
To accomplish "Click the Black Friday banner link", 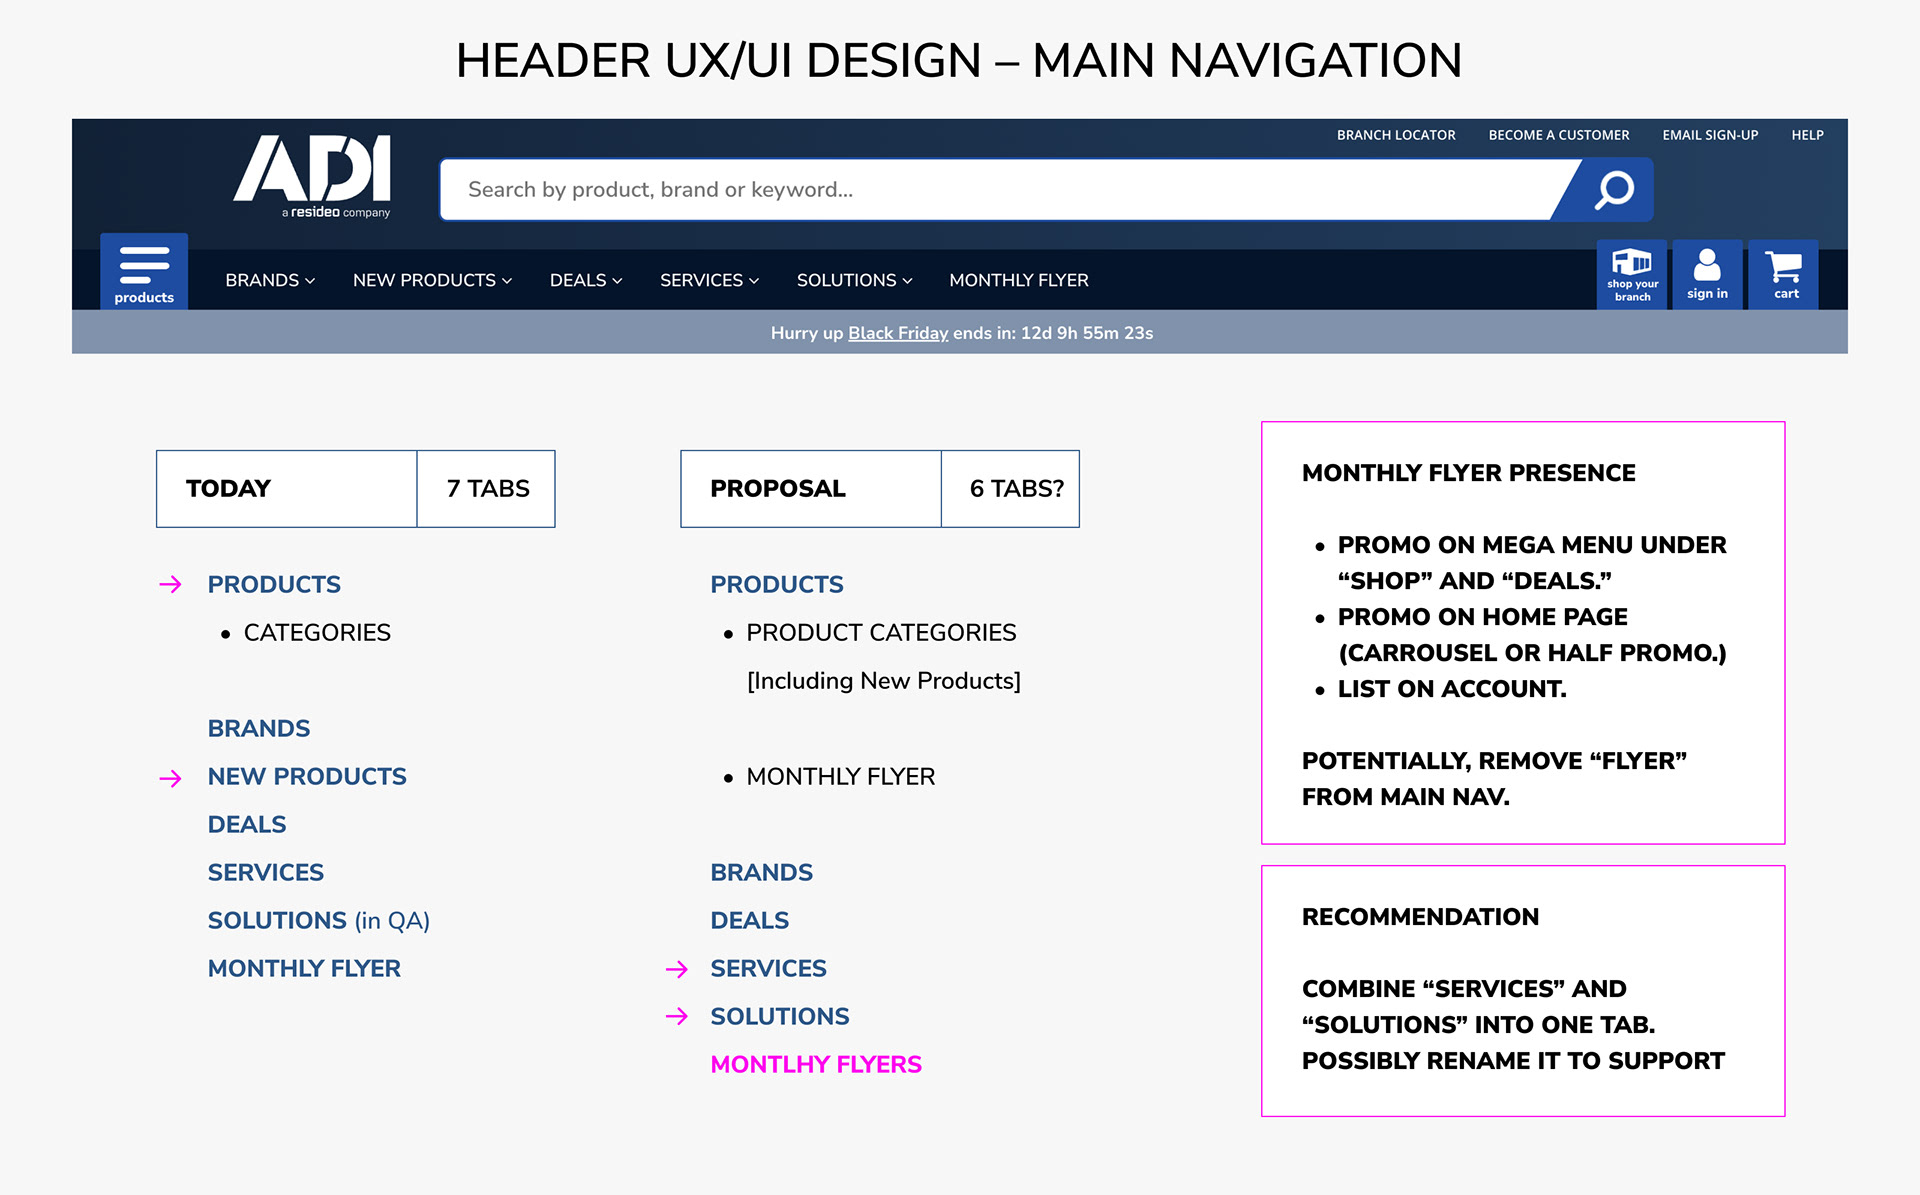I will (x=897, y=333).
